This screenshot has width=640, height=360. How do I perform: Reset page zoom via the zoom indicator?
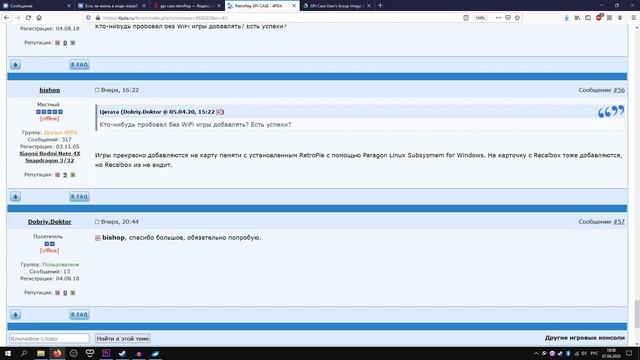point(480,18)
